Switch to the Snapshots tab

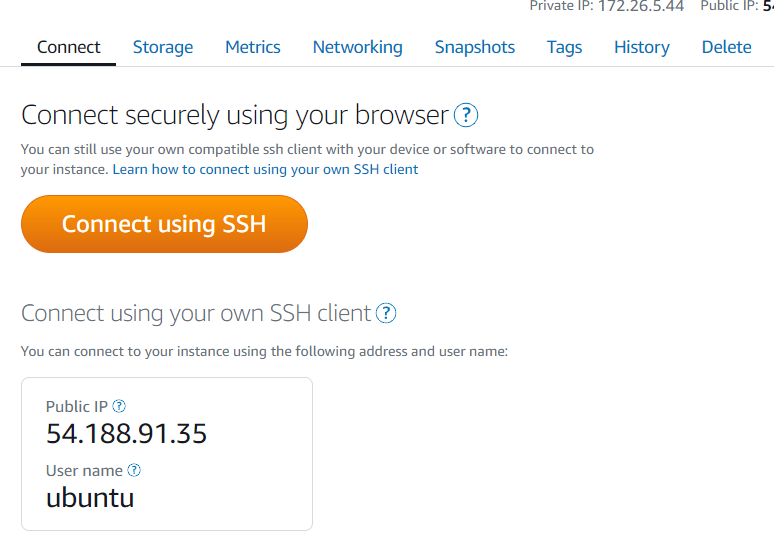475,47
